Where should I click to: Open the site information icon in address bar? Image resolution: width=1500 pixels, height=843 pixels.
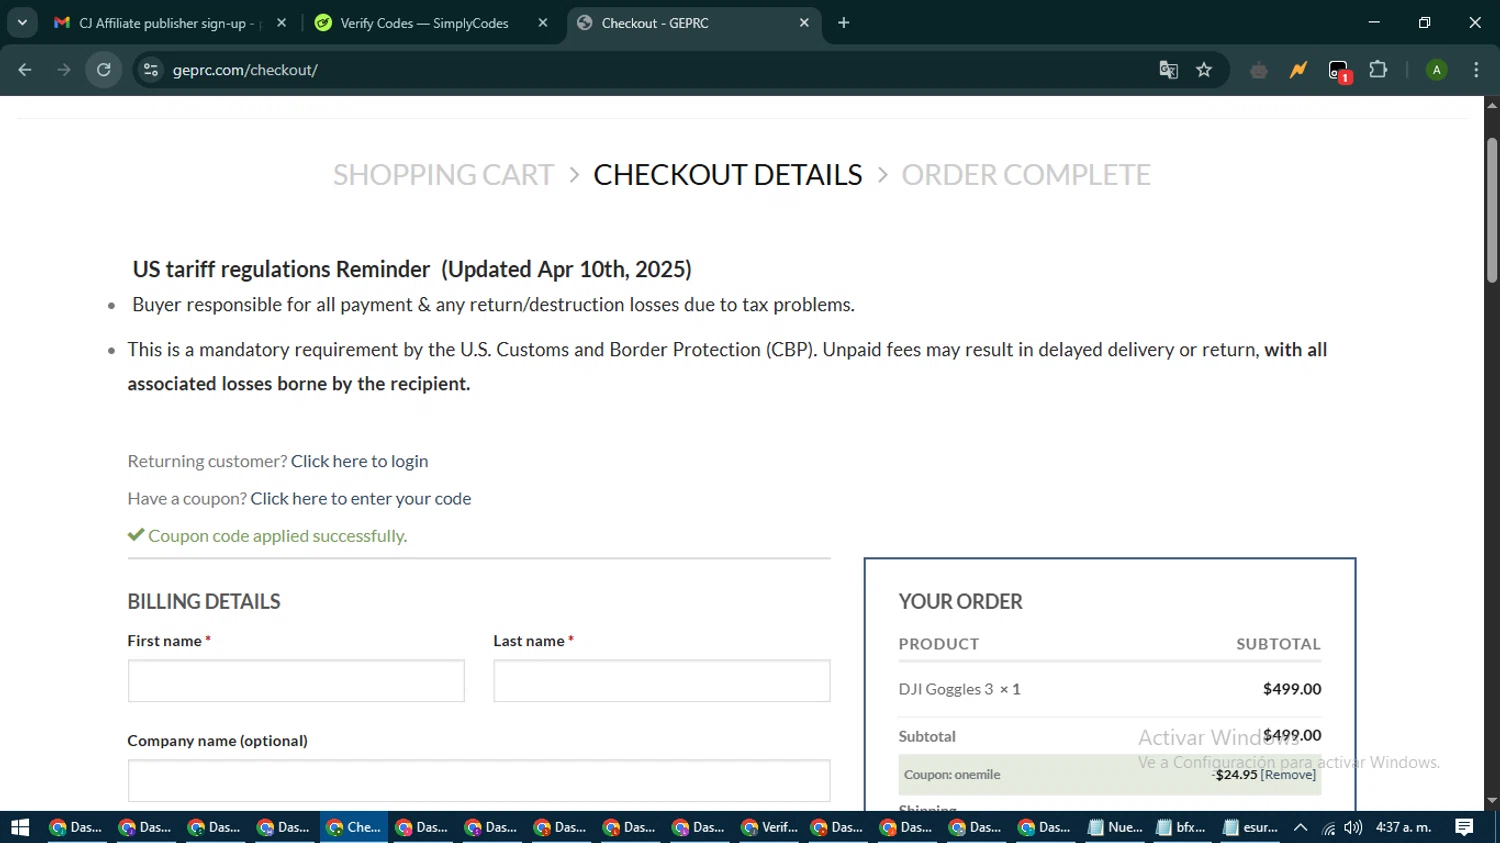pyautogui.click(x=151, y=70)
